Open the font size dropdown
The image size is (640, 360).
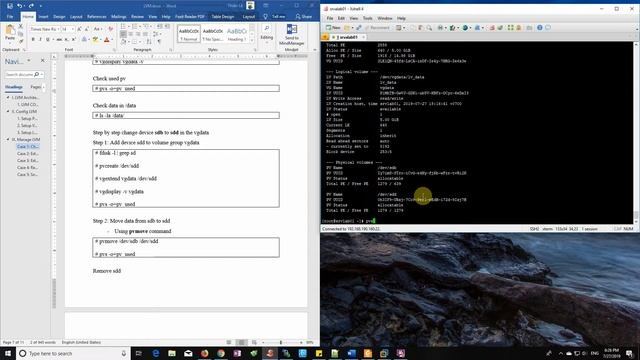(73, 29)
